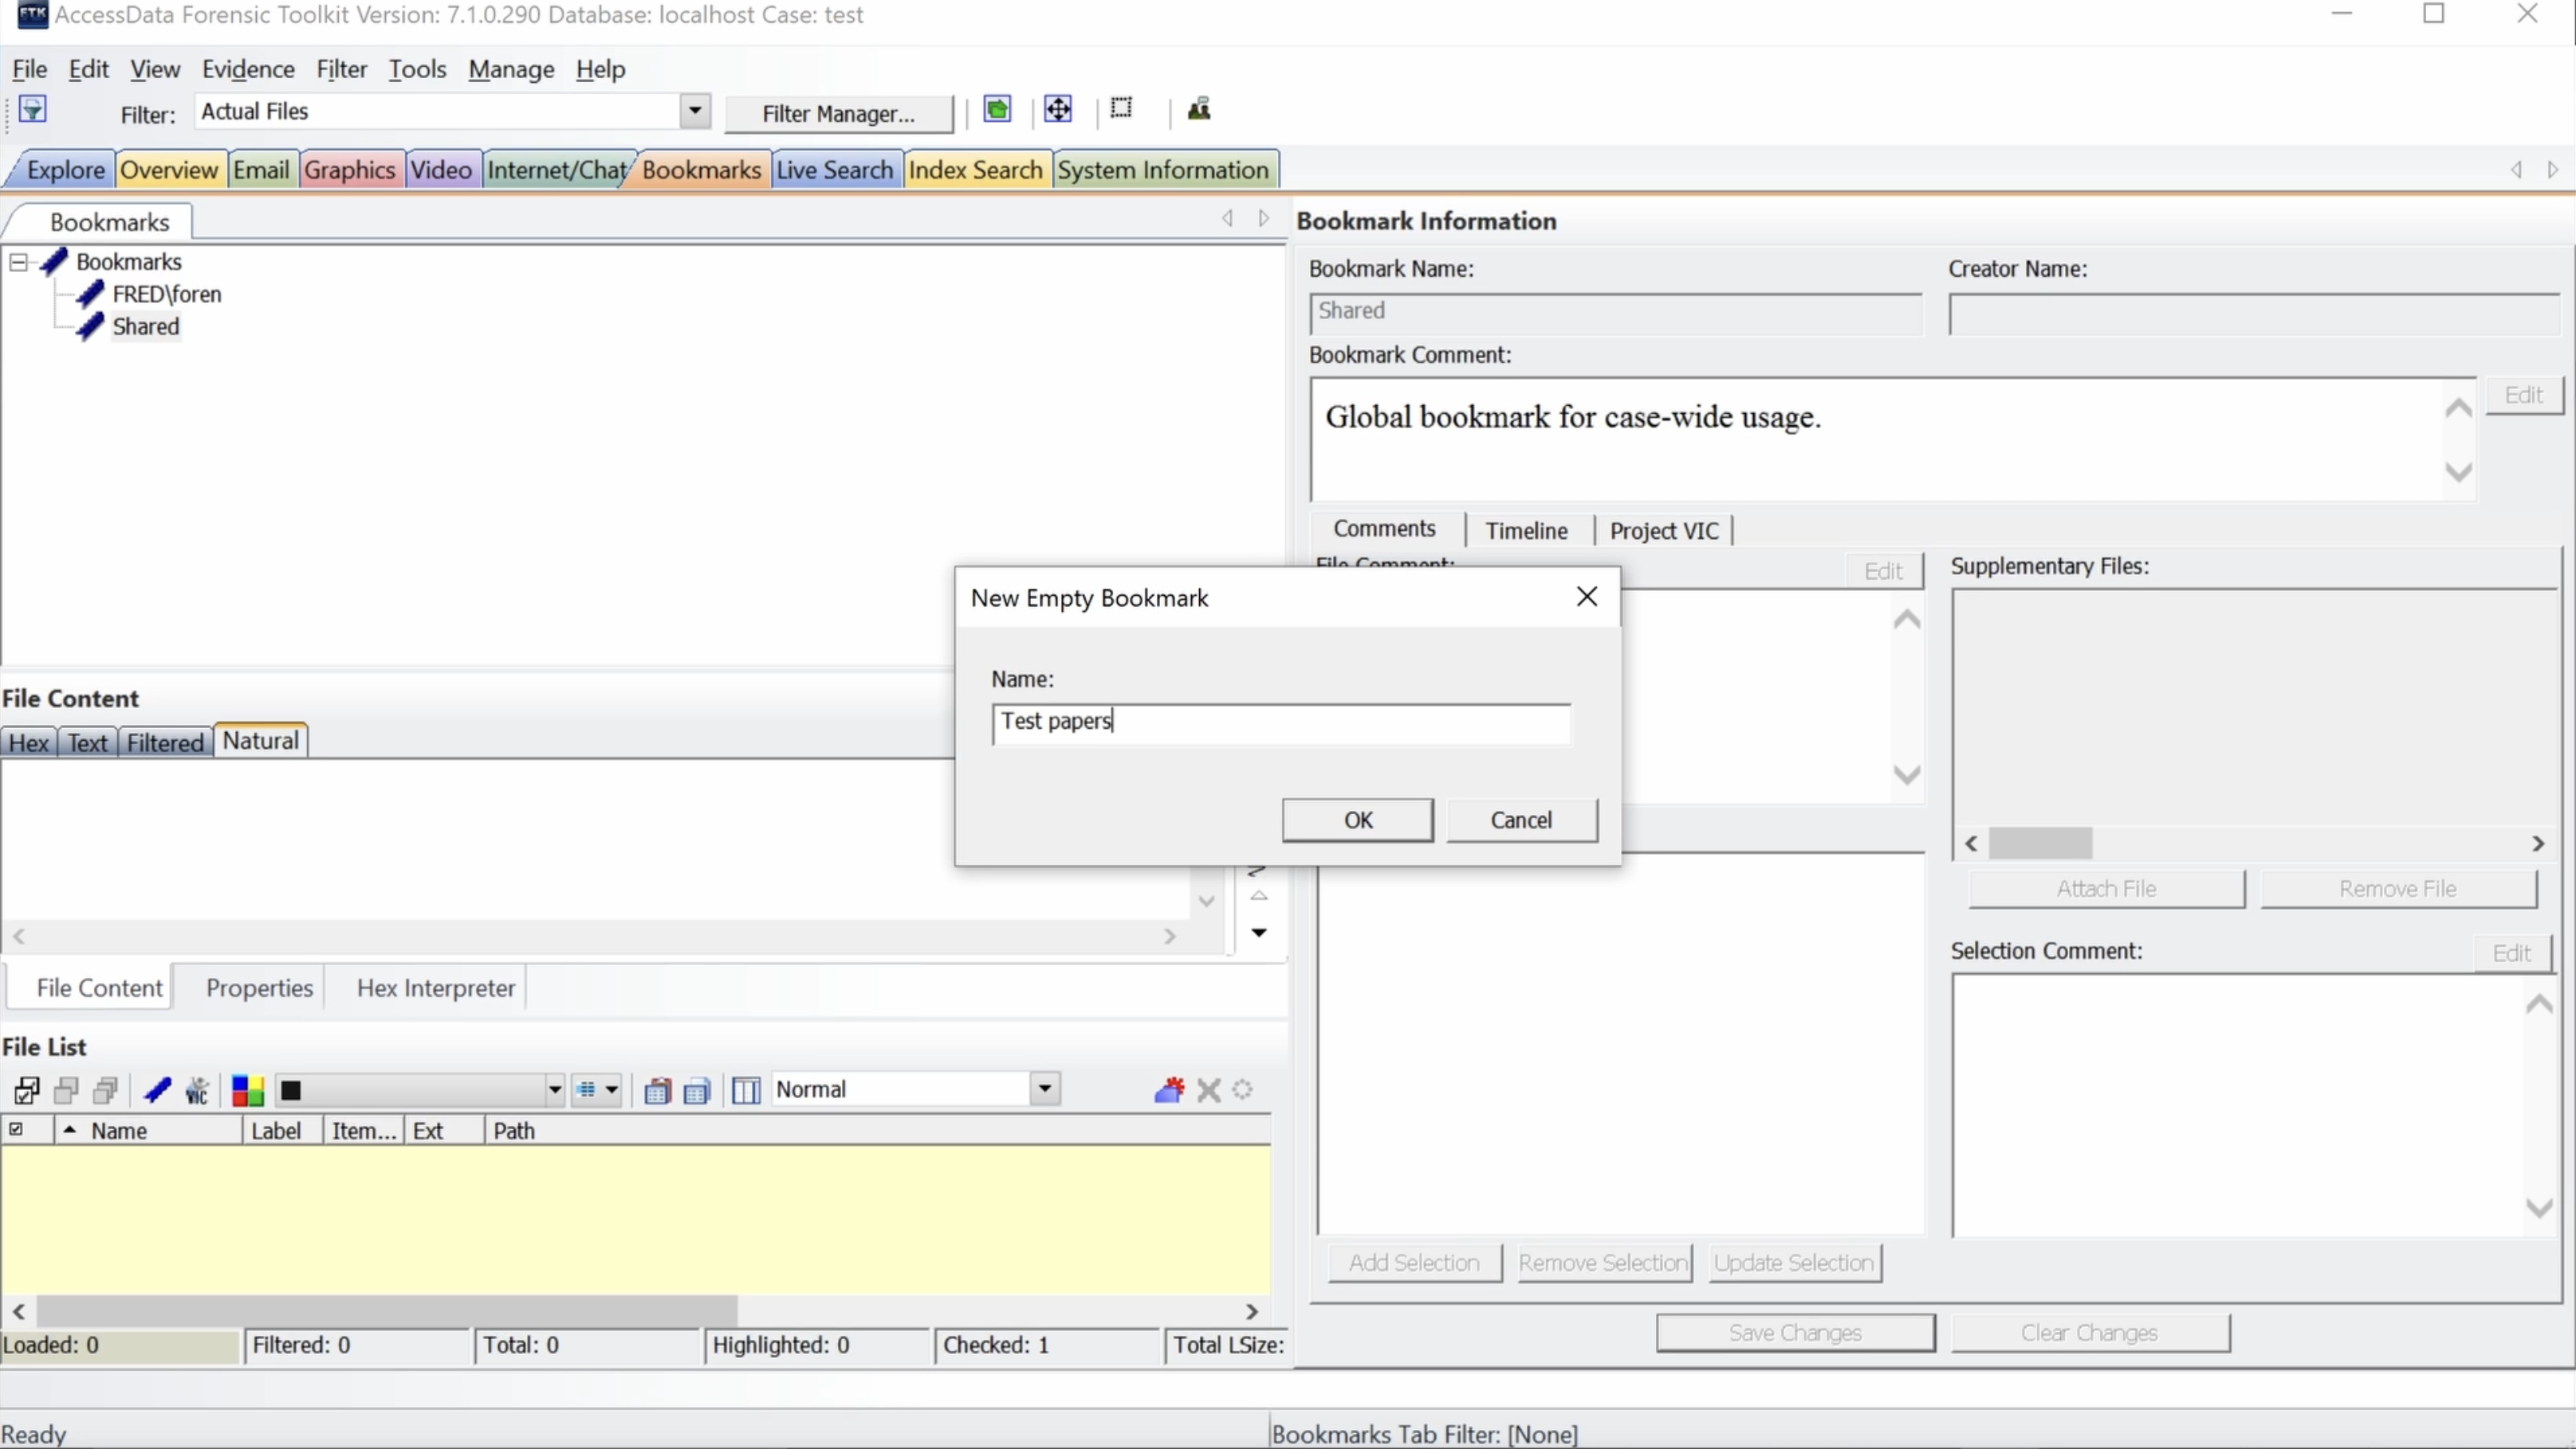The height and width of the screenshot is (1449, 2576).
Task: Toggle the check-all checkbox in File List header
Action: pos(16,1129)
